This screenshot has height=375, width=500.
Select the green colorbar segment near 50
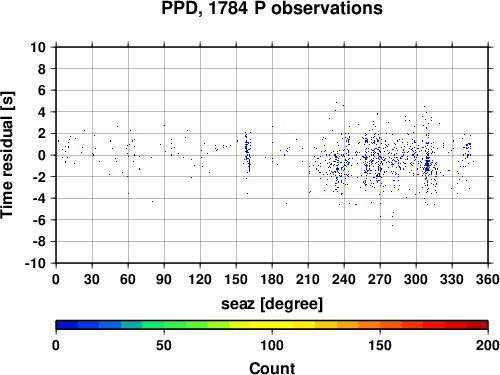tap(174, 325)
